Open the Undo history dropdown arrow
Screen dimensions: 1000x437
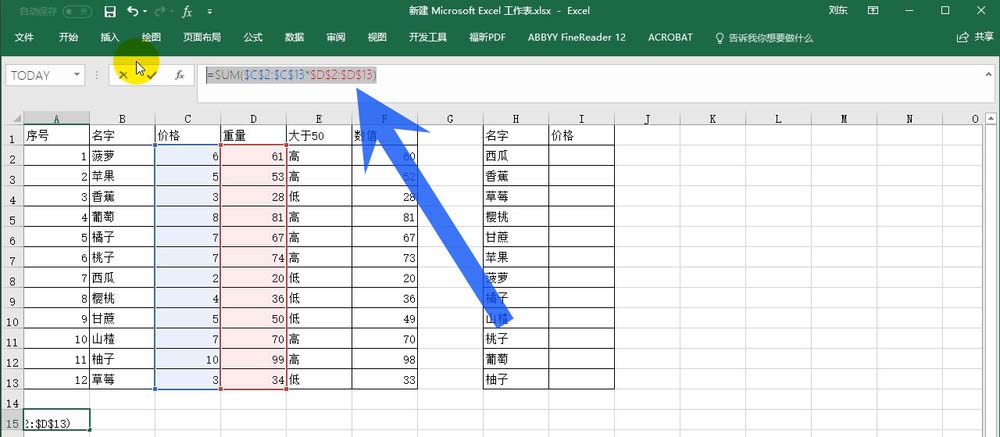click(145, 11)
